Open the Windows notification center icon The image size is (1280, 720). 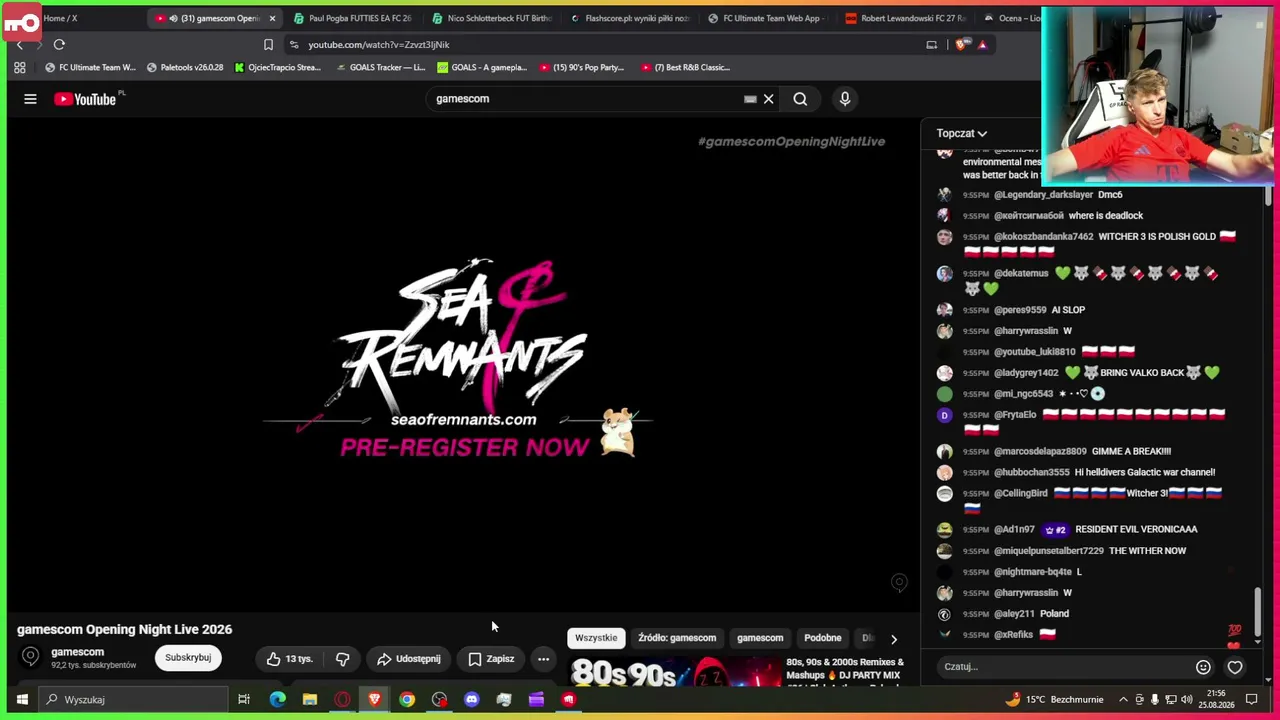point(1251,700)
